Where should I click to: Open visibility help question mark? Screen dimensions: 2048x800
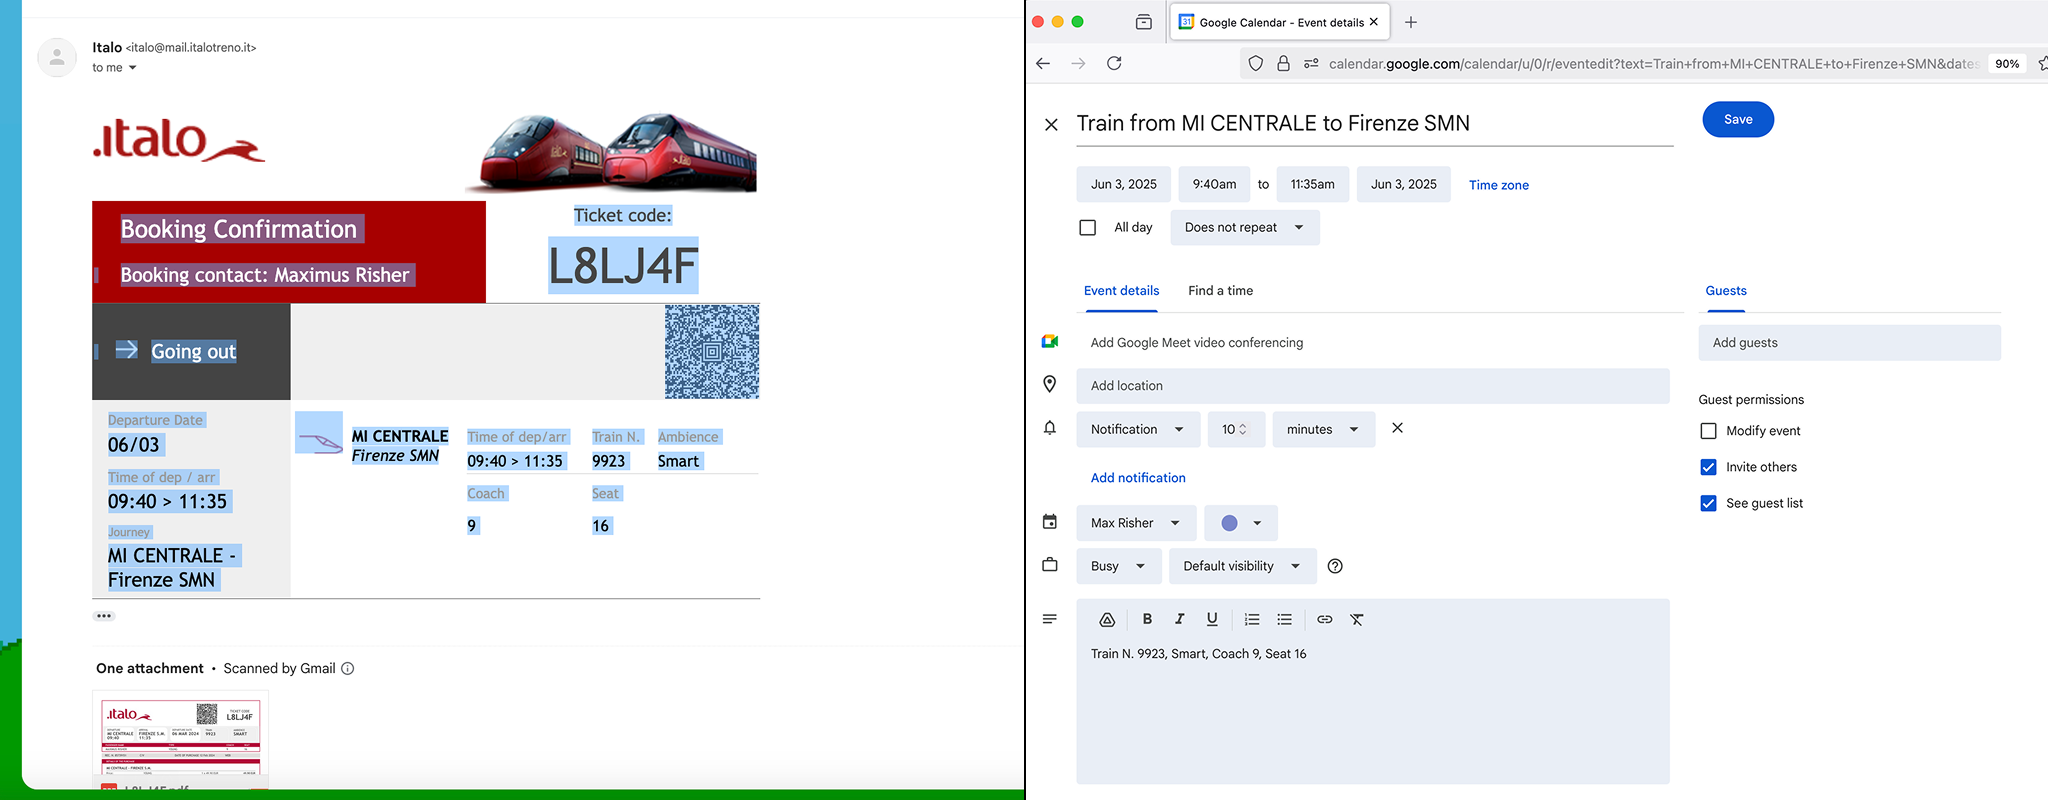(x=1335, y=566)
